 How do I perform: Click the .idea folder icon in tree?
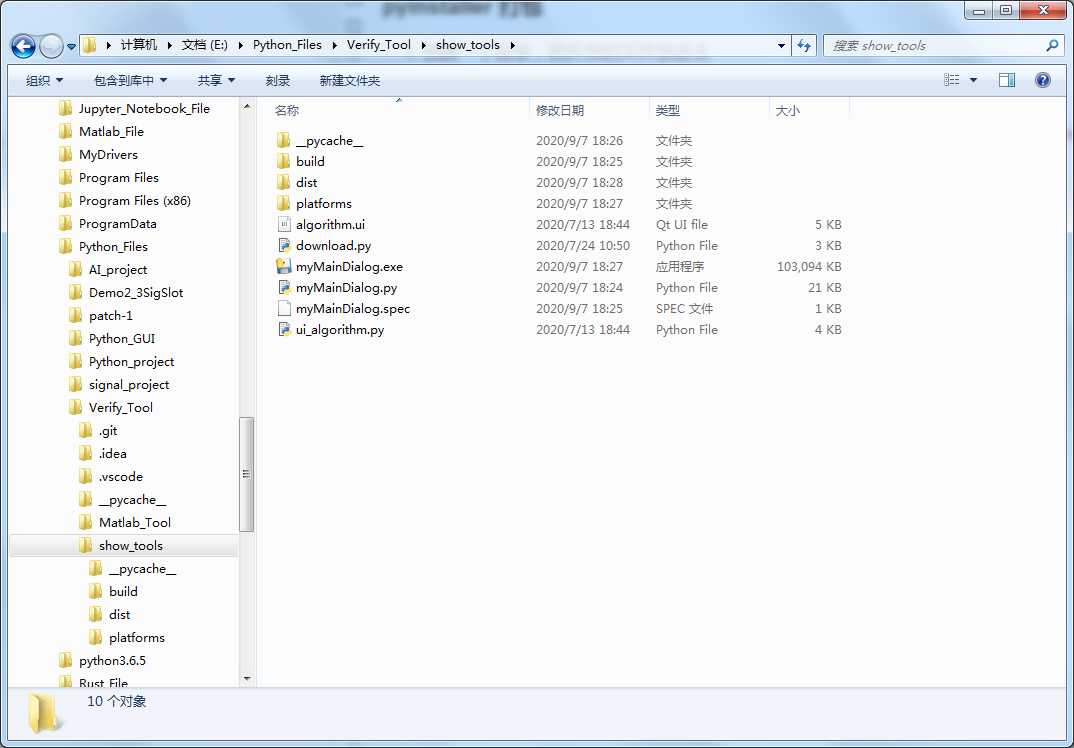click(86, 453)
